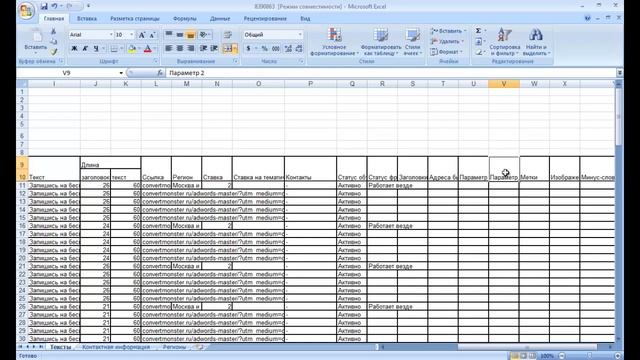The image size is (640, 360).
Task: Align text to the left
Action: pos(169,49)
